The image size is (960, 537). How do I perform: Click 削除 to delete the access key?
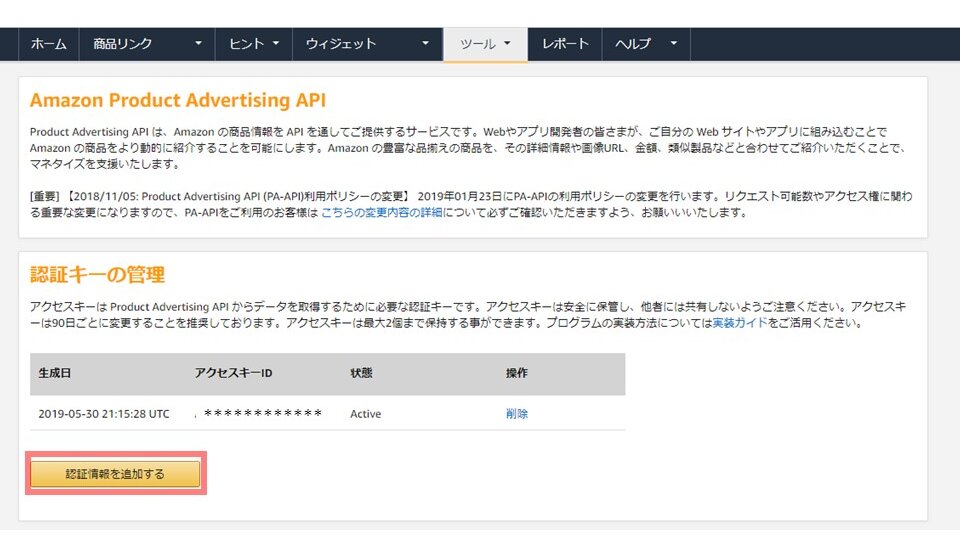click(517, 414)
